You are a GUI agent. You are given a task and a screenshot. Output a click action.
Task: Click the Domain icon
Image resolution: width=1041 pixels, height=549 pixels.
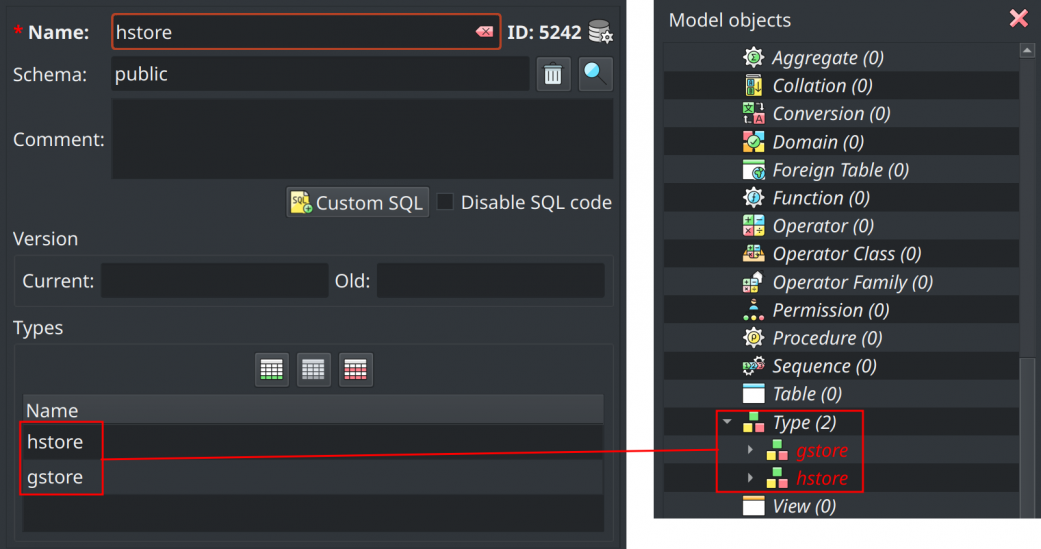(754, 141)
